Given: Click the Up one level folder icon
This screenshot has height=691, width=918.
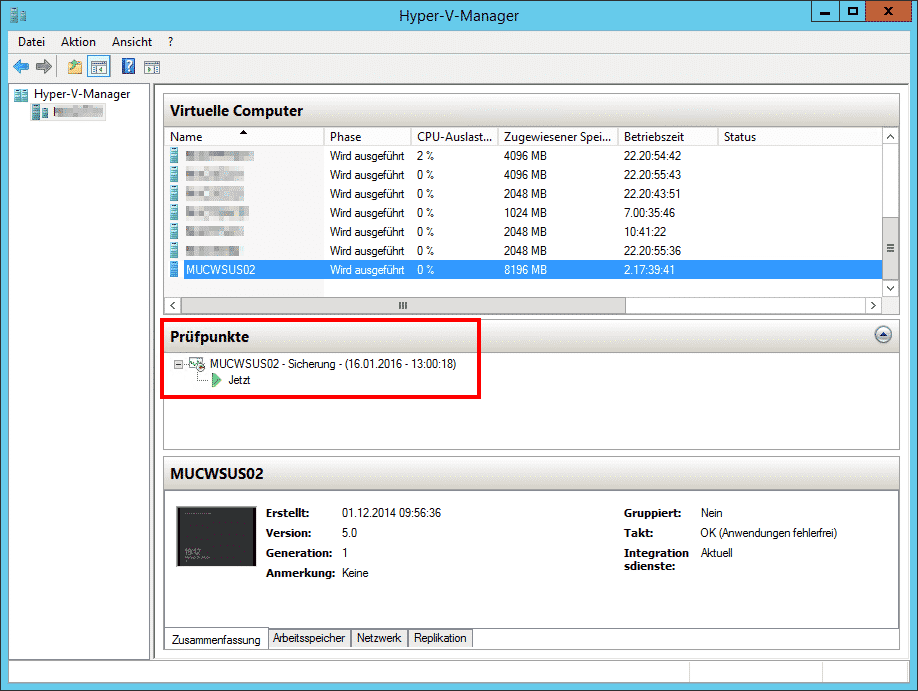Looking at the screenshot, I should 74,67.
